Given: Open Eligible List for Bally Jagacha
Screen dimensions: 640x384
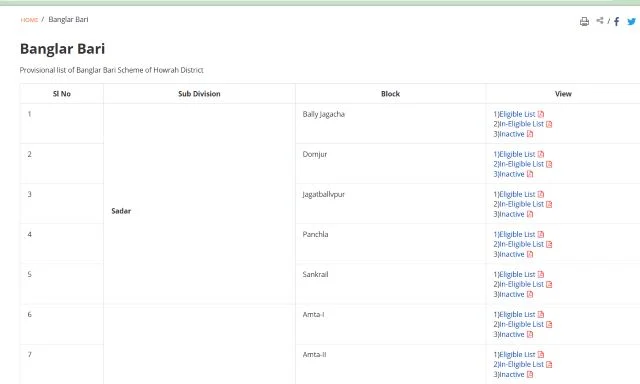Looking at the screenshot, I should 517,114.
